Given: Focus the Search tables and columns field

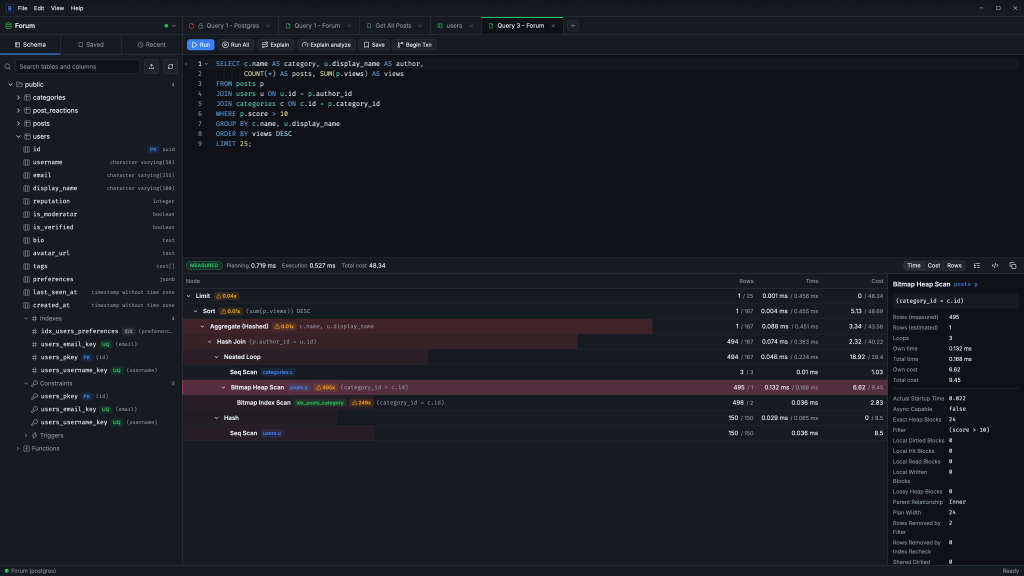Looking at the screenshot, I should [77, 67].
